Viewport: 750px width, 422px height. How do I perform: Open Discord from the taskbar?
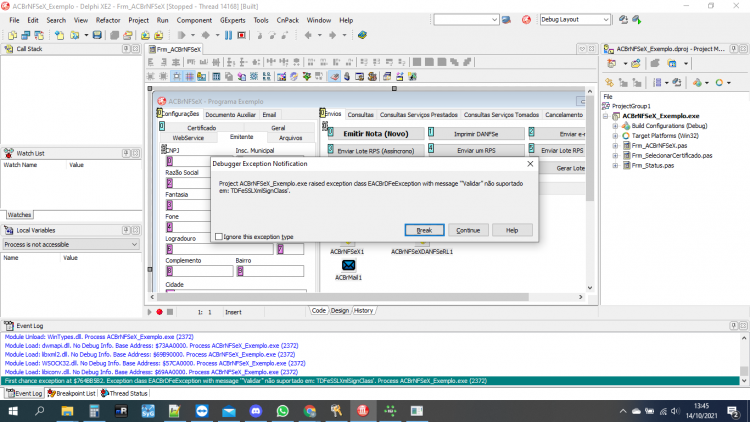[255, 411]
